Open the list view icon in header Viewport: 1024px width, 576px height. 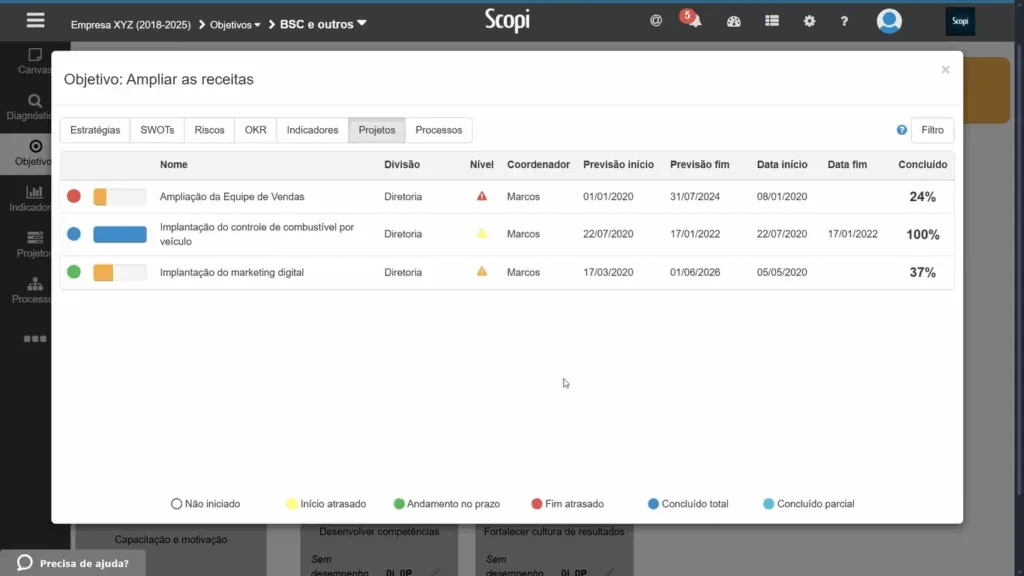point(772,21)
